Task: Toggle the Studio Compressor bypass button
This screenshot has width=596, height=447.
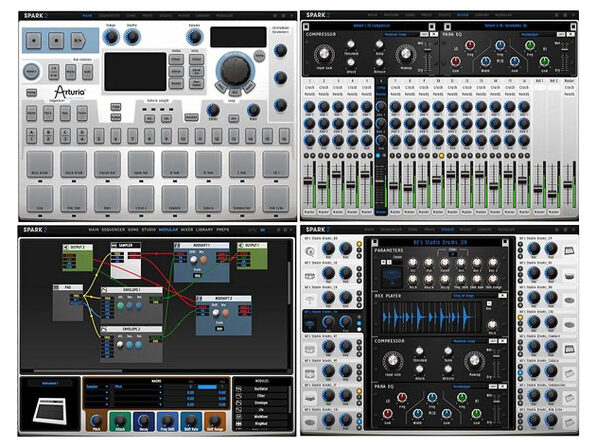Action: (493, 341)
